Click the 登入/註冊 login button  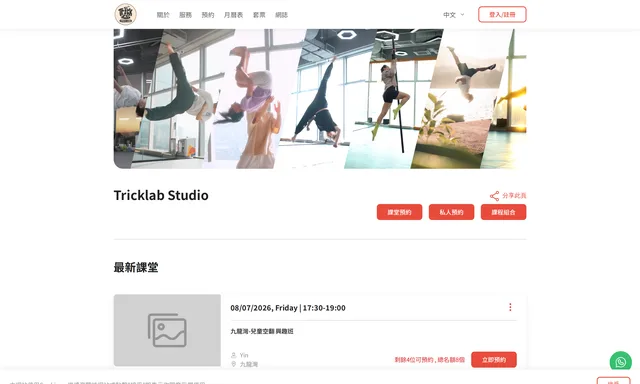click(x=502, y=14)
